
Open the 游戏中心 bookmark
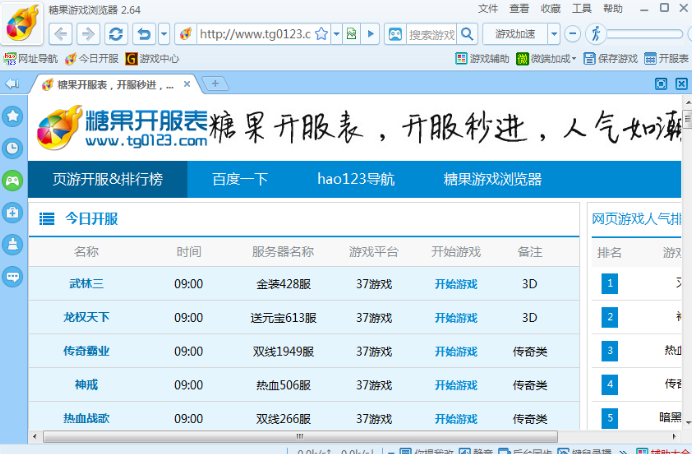152,59
